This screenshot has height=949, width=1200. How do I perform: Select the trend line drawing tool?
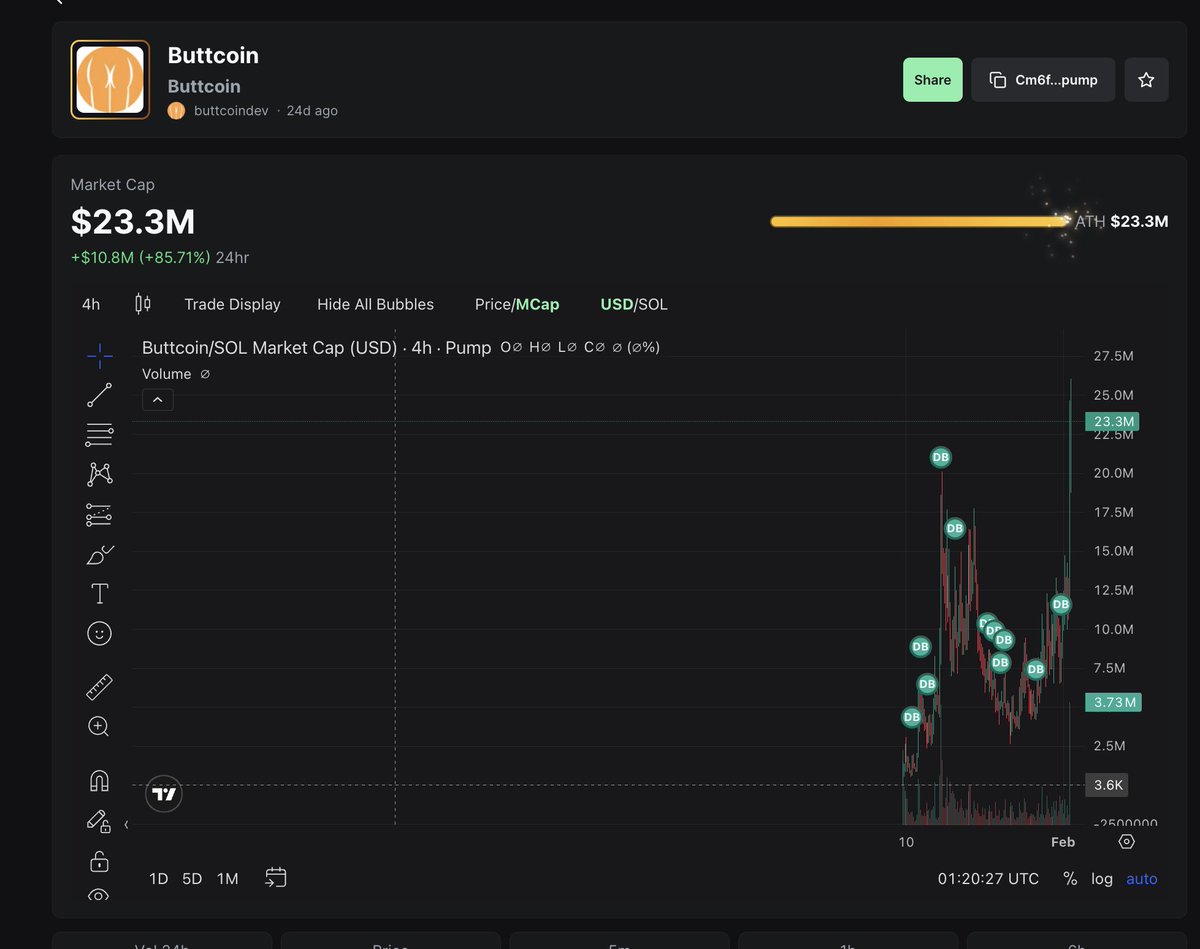[99, 395]
